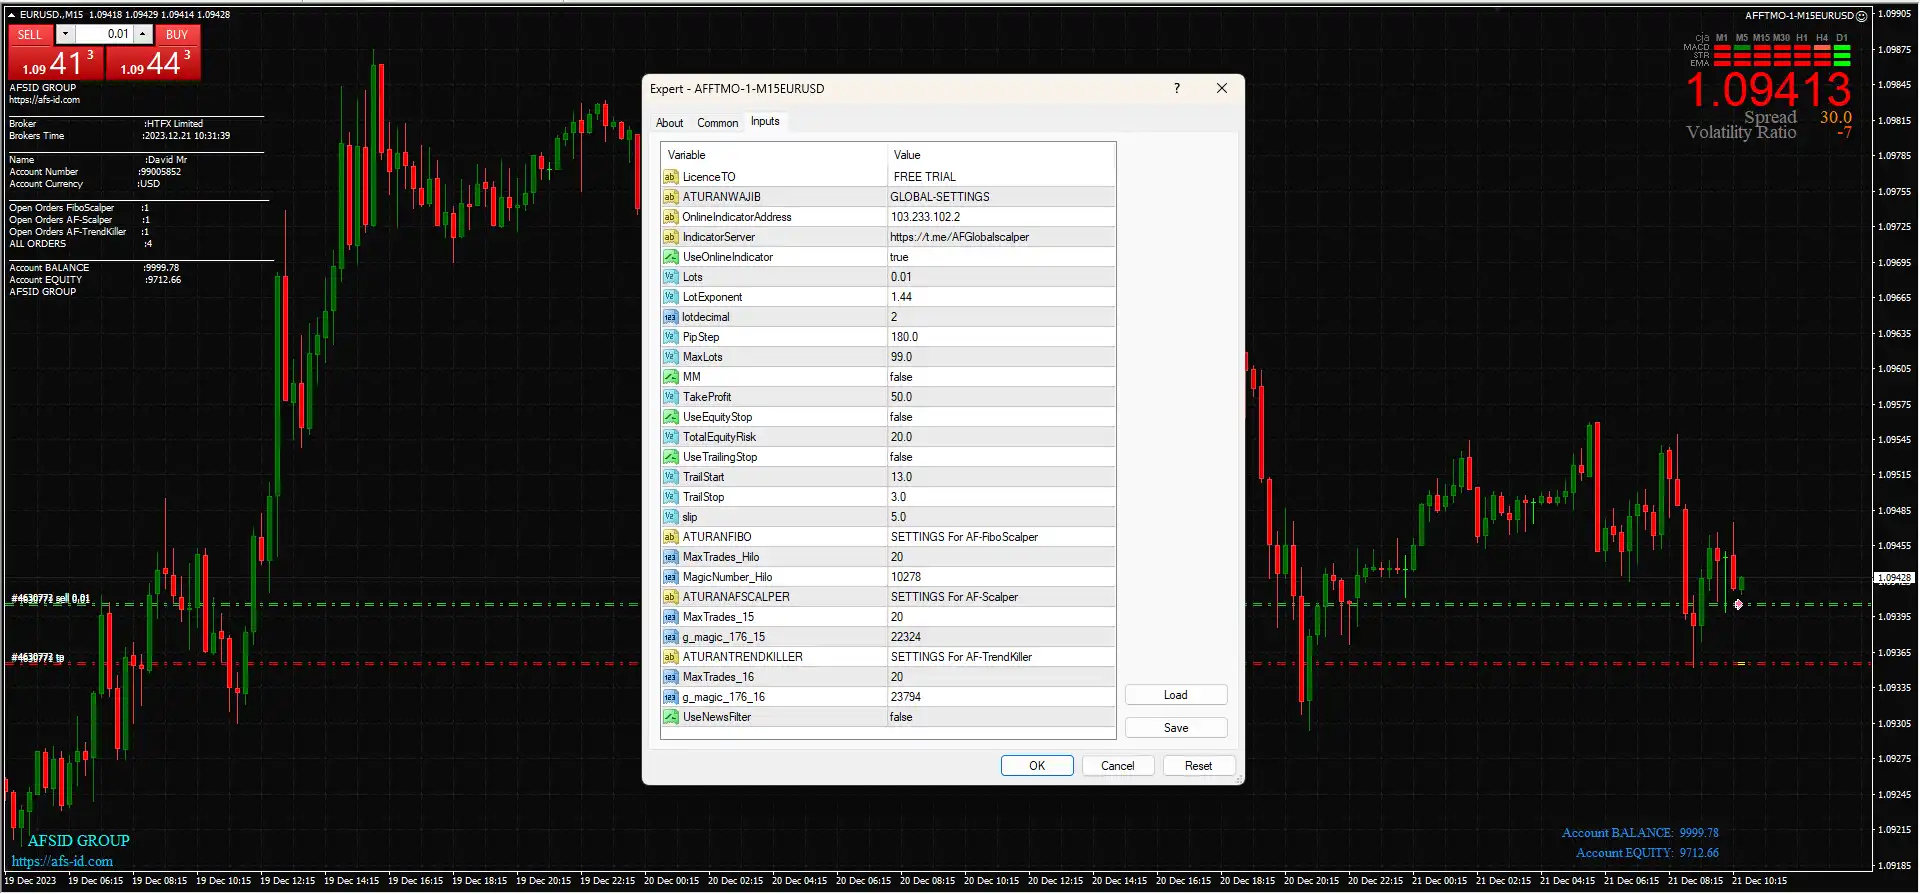
Task: Click the red SELL price button
Action: click(x=55, y=64)
